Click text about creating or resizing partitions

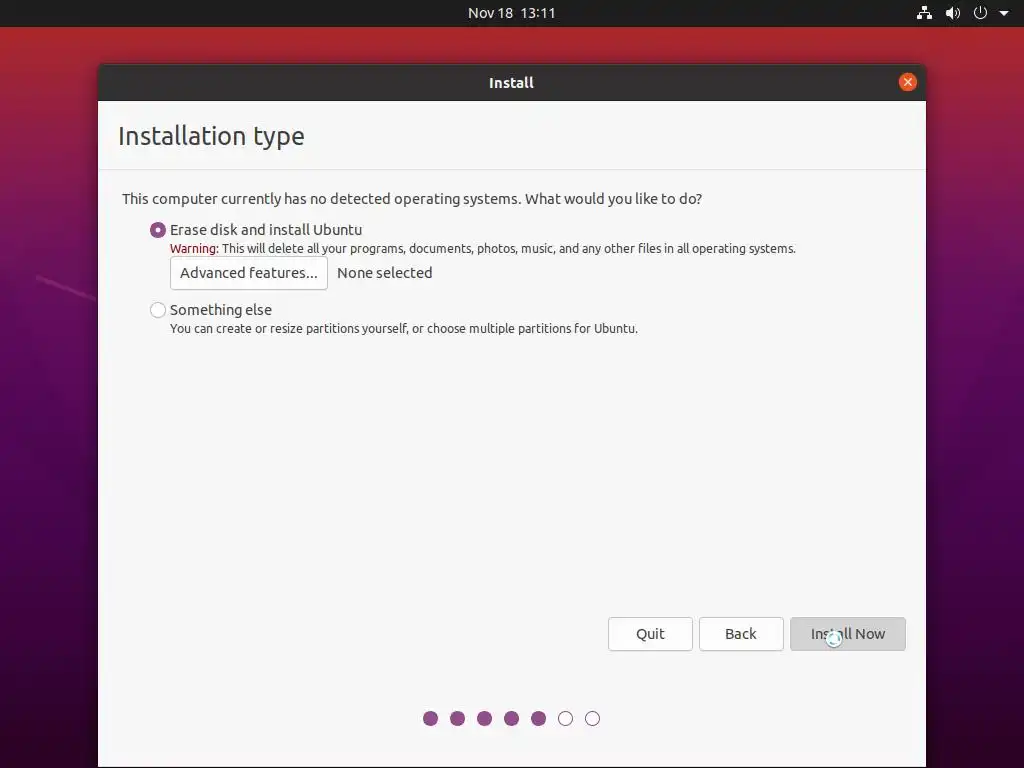point(404,328)
